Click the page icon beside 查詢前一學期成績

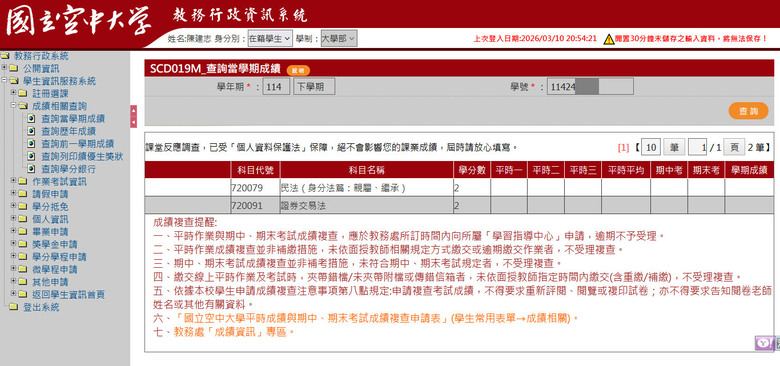[31, 144]
